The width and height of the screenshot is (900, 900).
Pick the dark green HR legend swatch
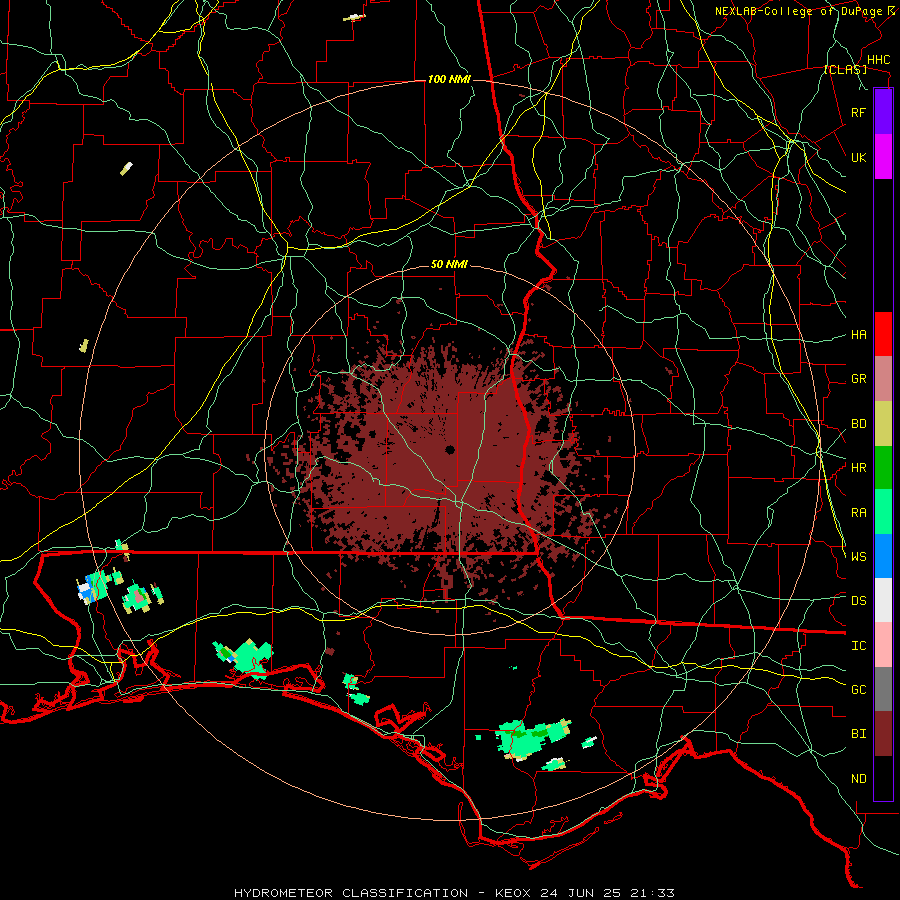[883, 468]
